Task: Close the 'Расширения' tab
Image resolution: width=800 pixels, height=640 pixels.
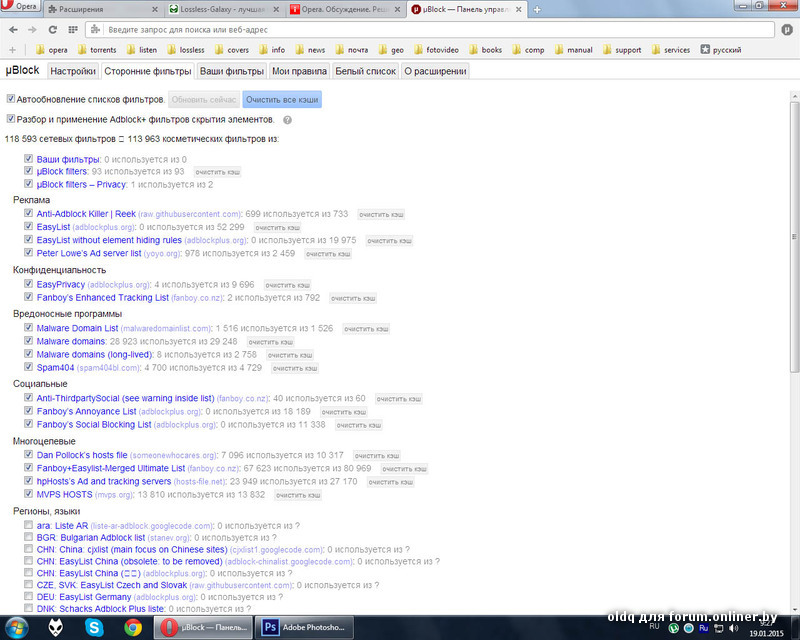Action: pos(155,9)
